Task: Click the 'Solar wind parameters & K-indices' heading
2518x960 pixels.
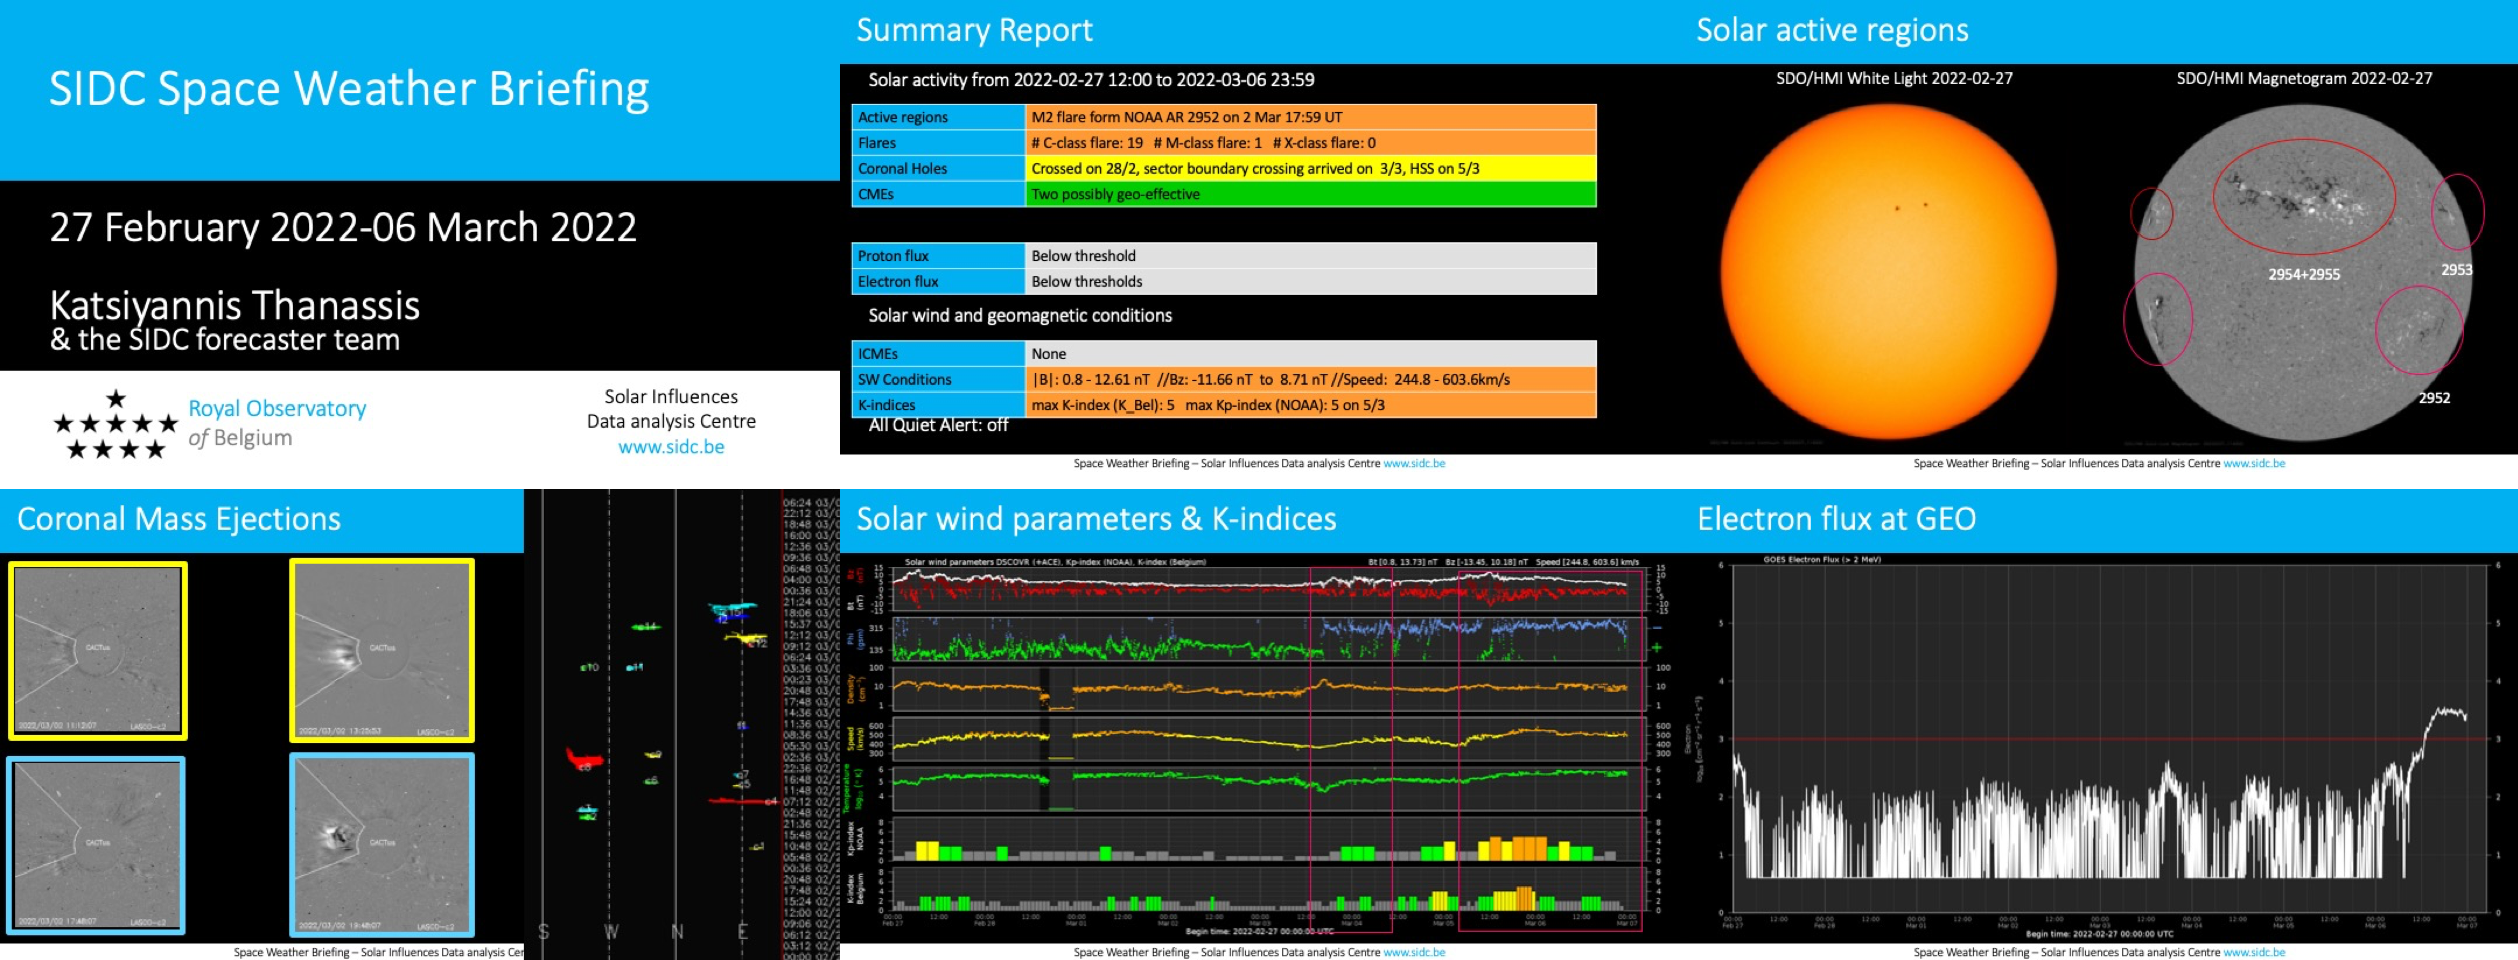Action: coord(1096,519)
